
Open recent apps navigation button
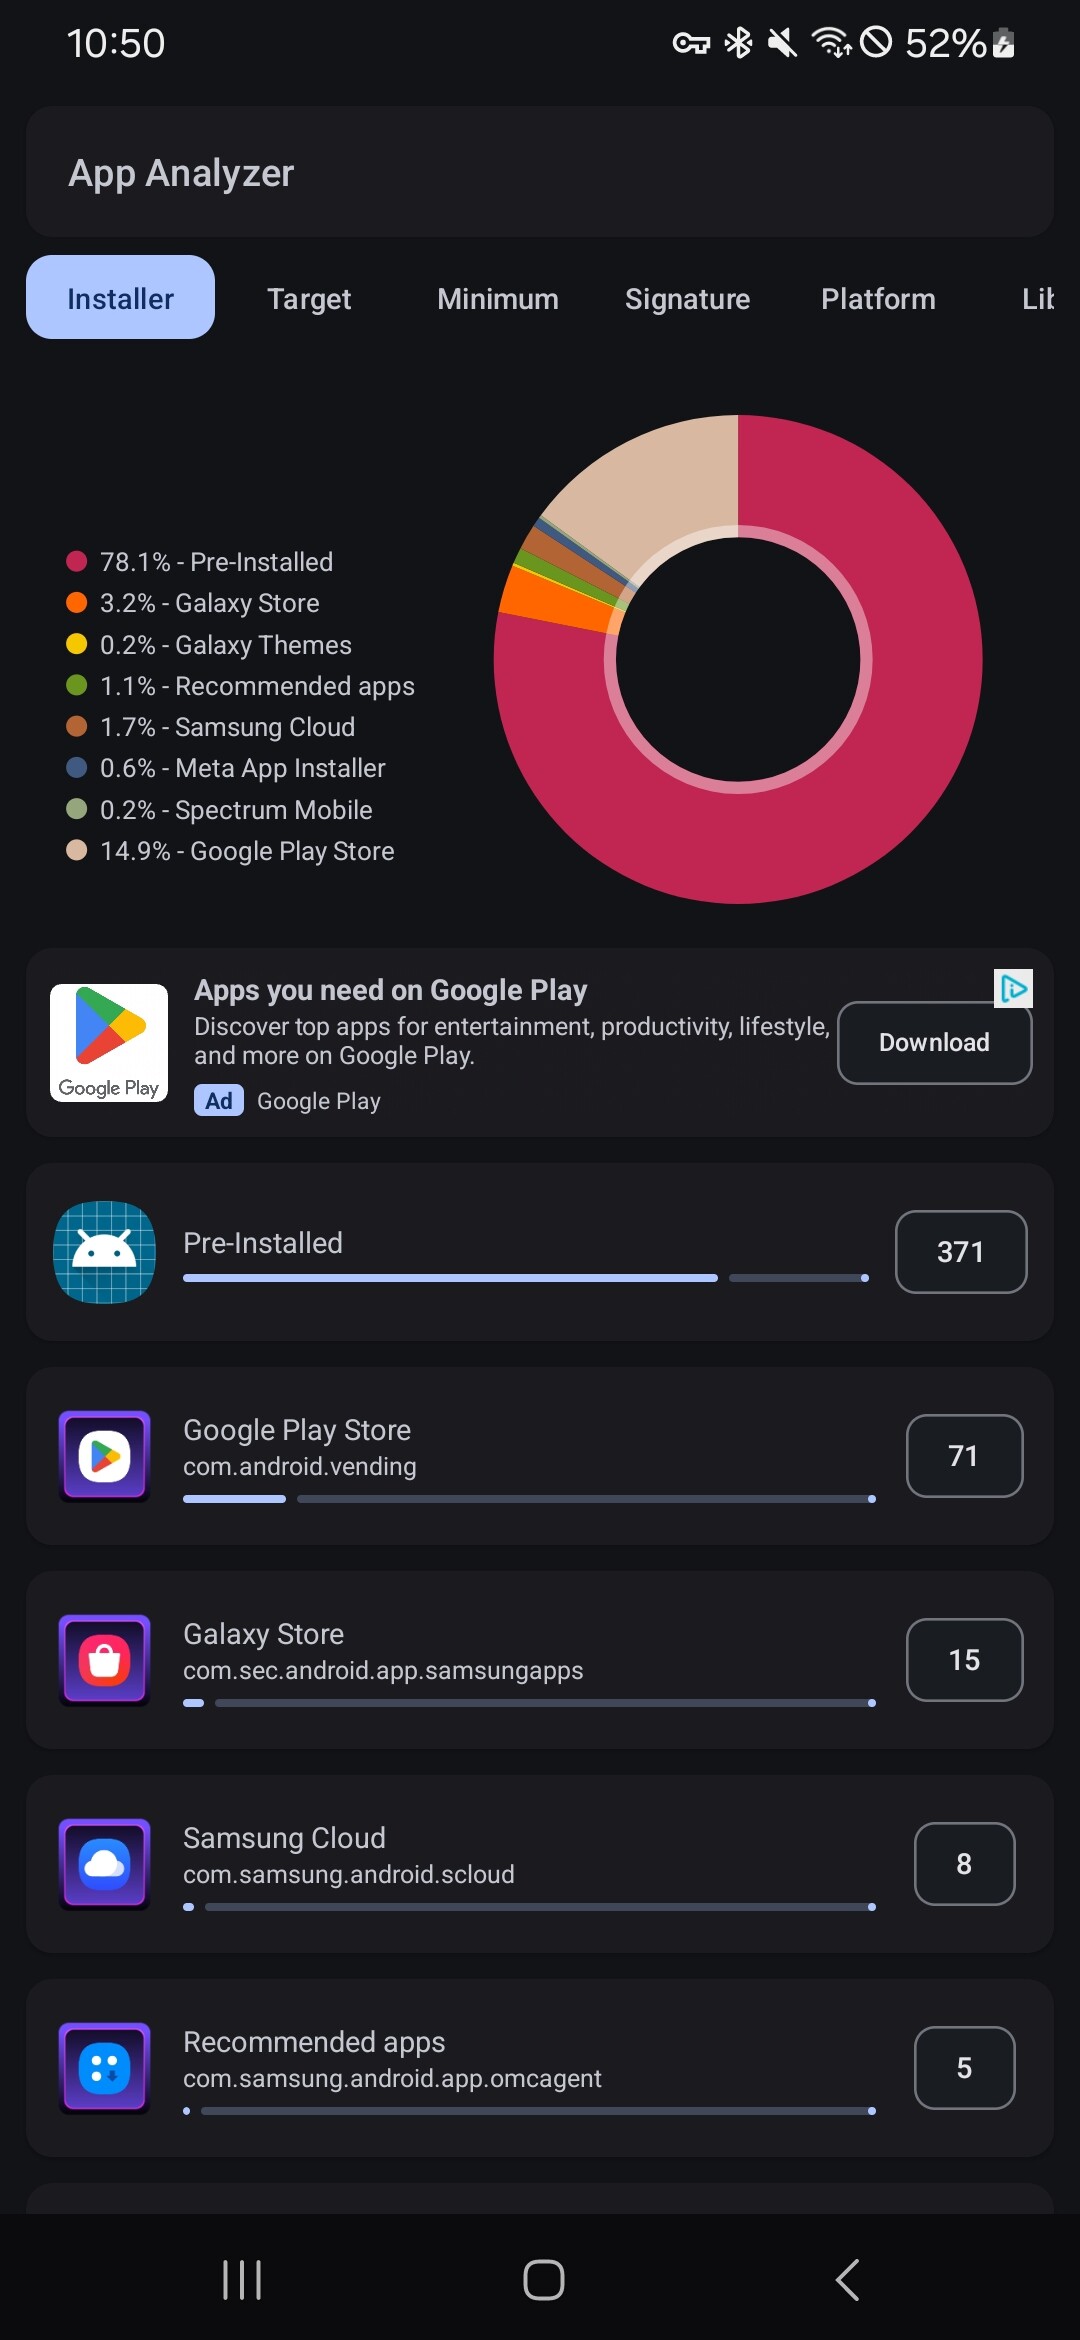[242, 2280]
